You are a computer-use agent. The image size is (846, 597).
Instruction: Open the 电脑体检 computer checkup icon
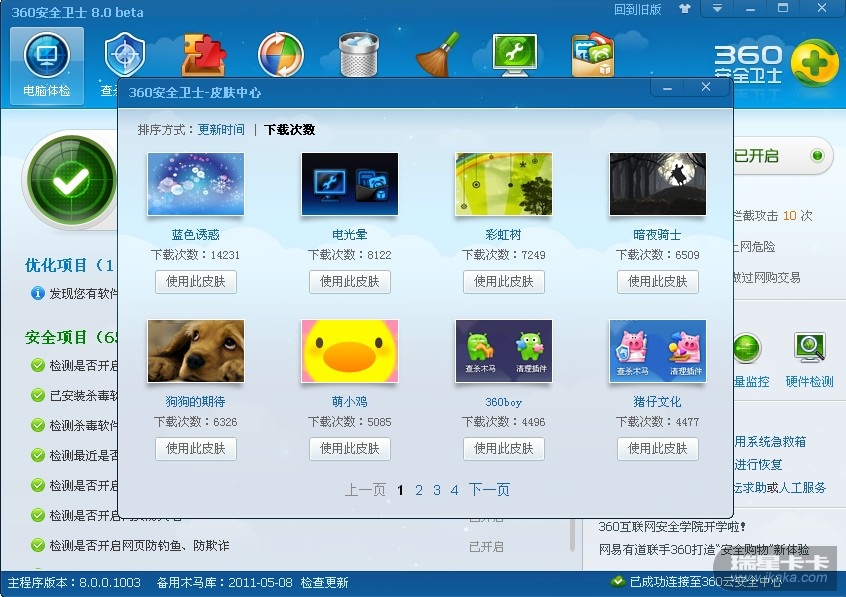46,65
